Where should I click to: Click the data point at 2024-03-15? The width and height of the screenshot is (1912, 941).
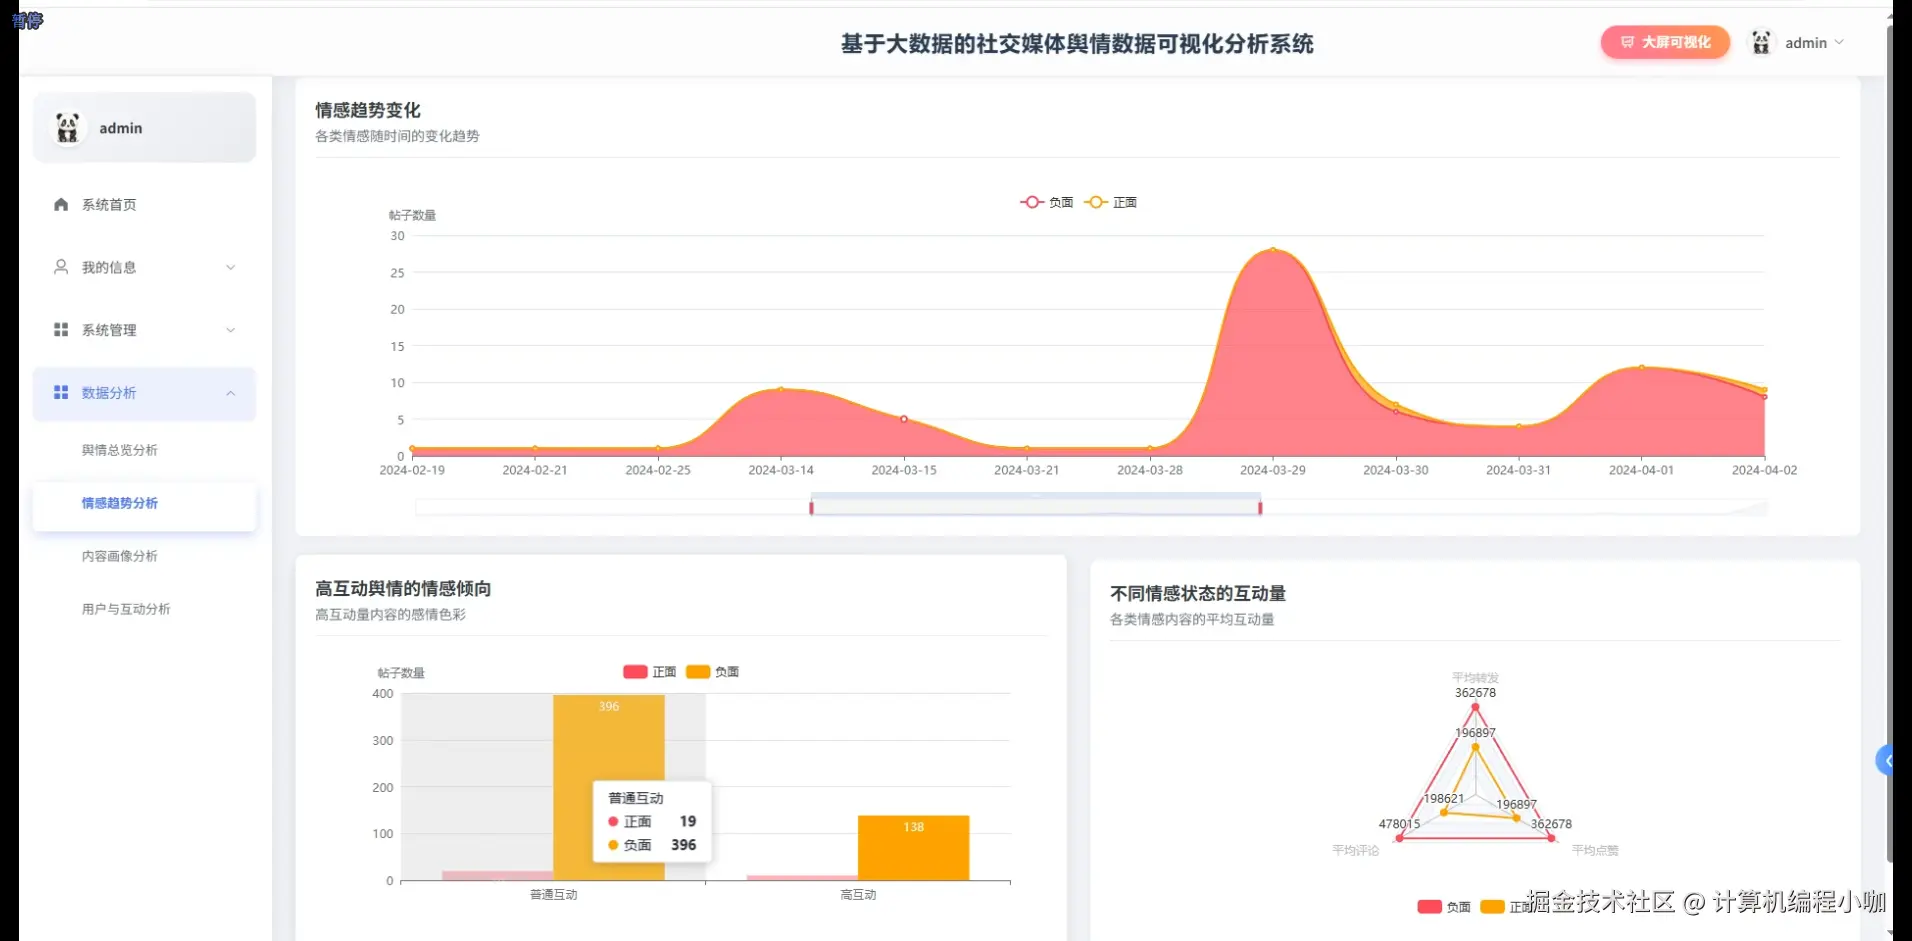(904, 419)
